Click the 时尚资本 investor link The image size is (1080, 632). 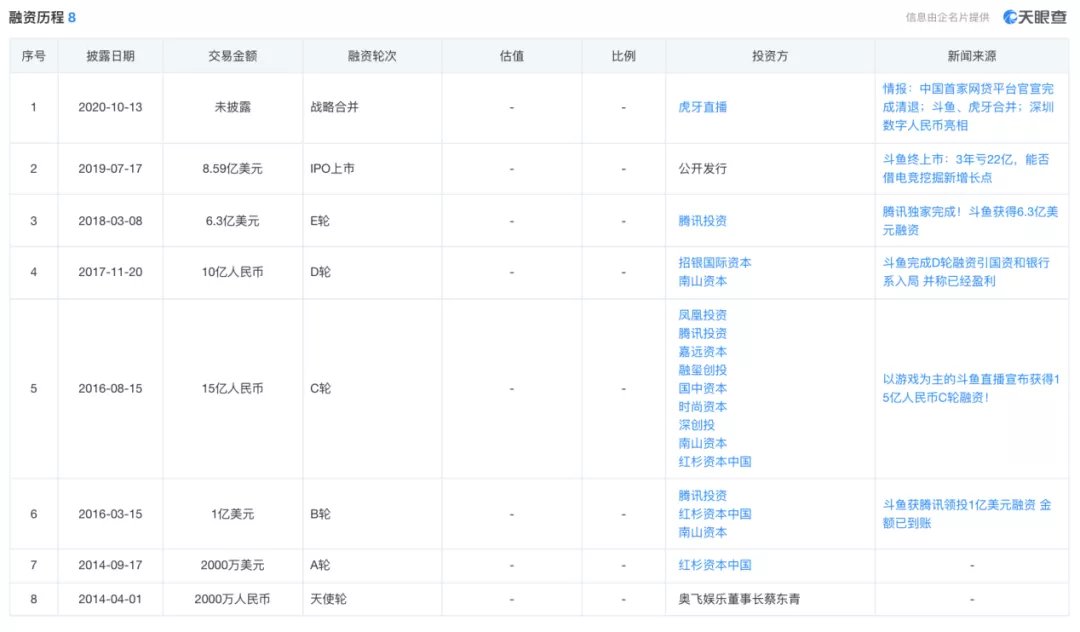pos(703,407)
